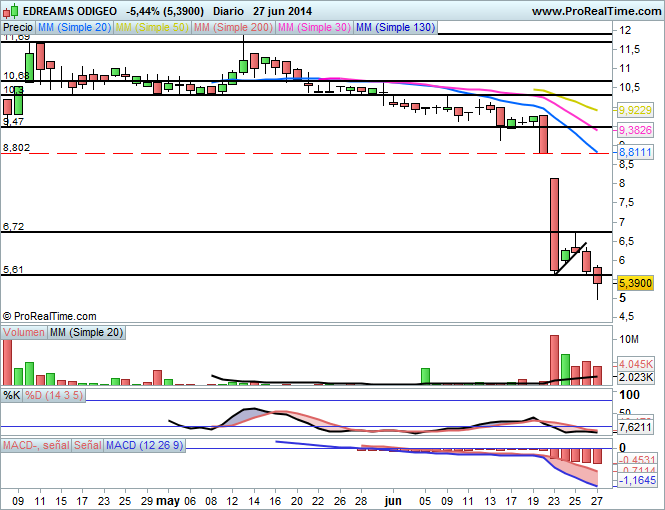Viewport: 665px width, 510px height.
Task: Open the MM (Simple 20) price label
Action: click(74, 28)
